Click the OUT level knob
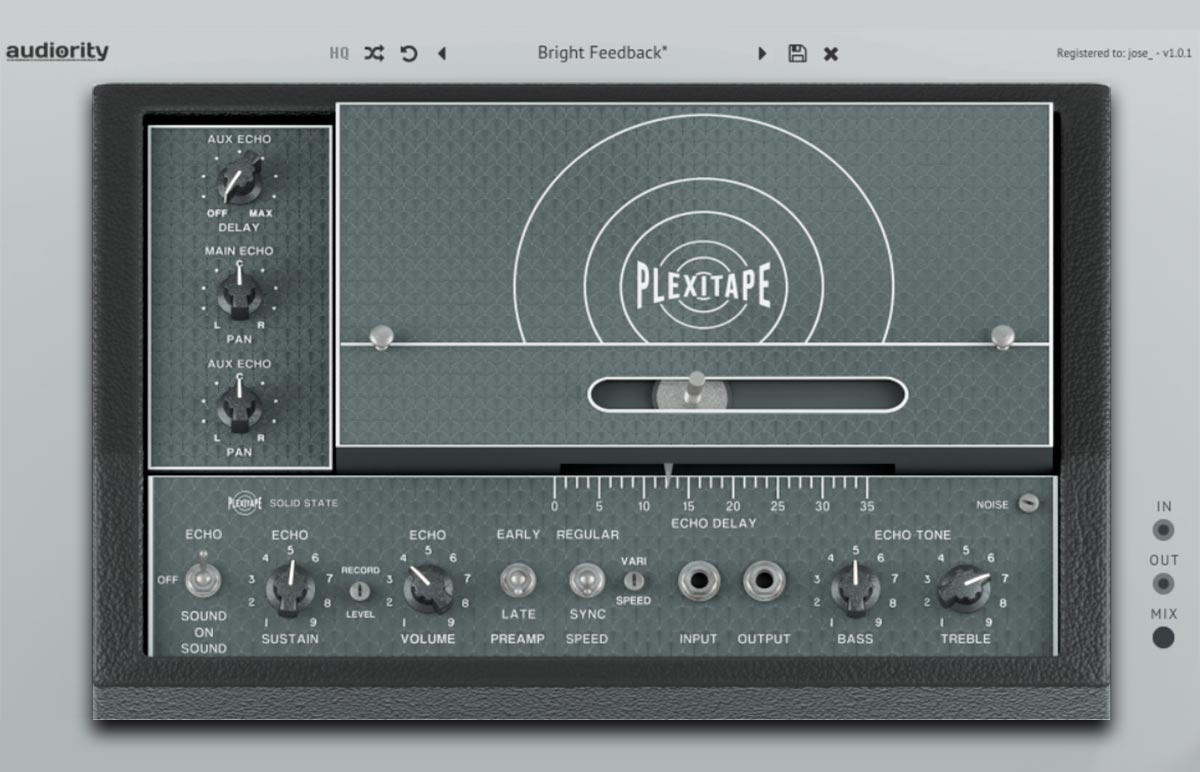Screen dimensions: 1200x772 click(1163, 584)
